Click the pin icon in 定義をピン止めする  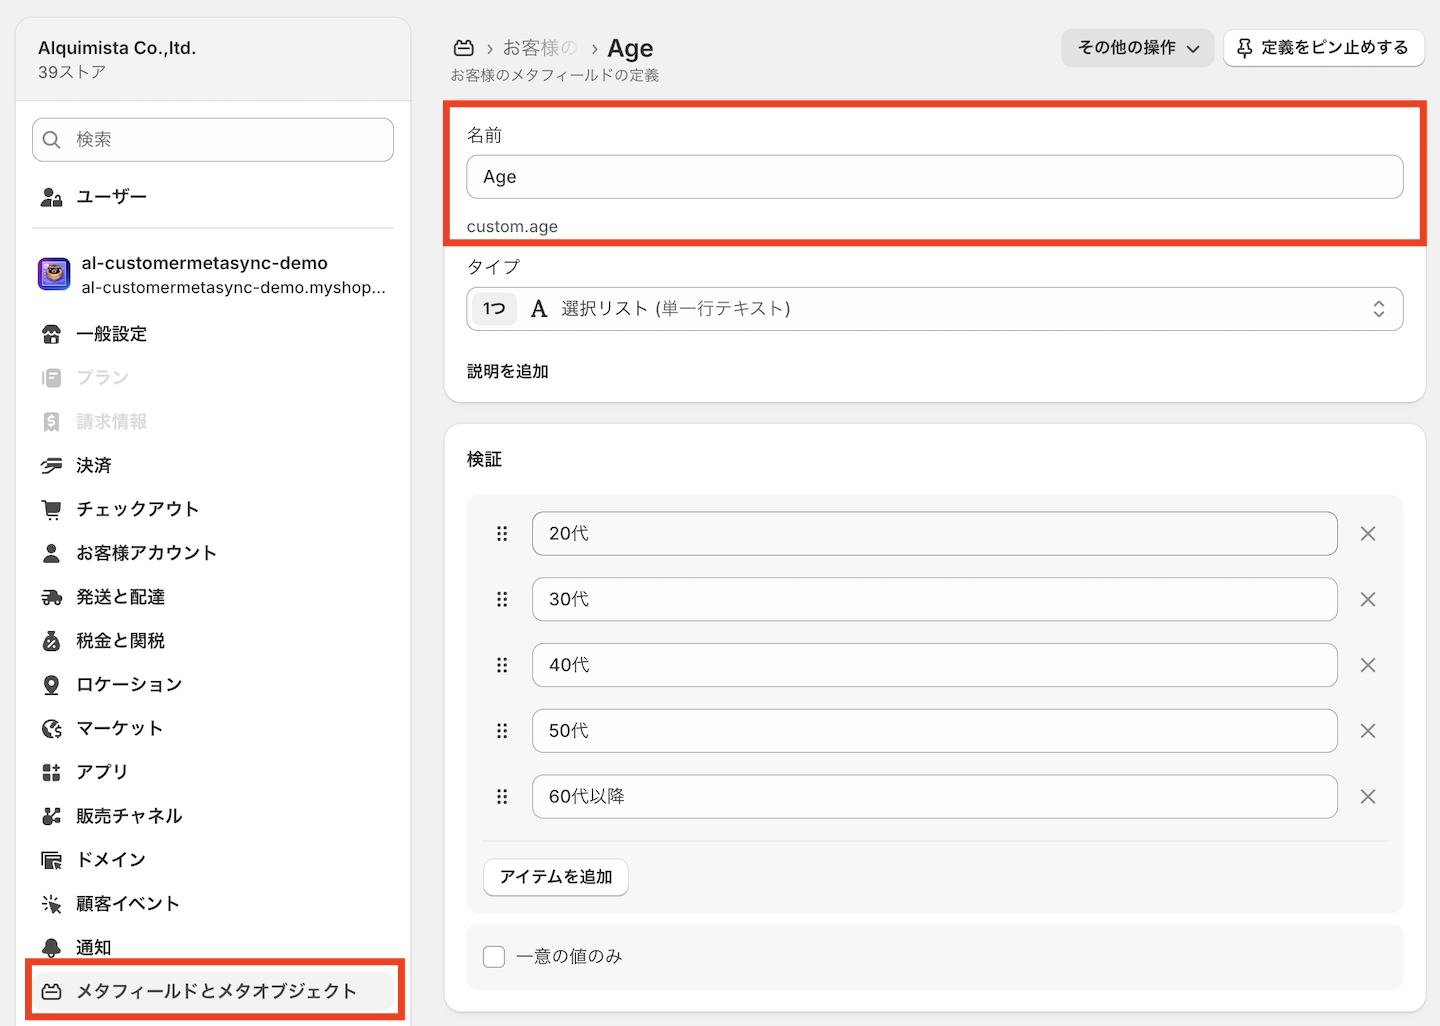[x=1245, y=48]
